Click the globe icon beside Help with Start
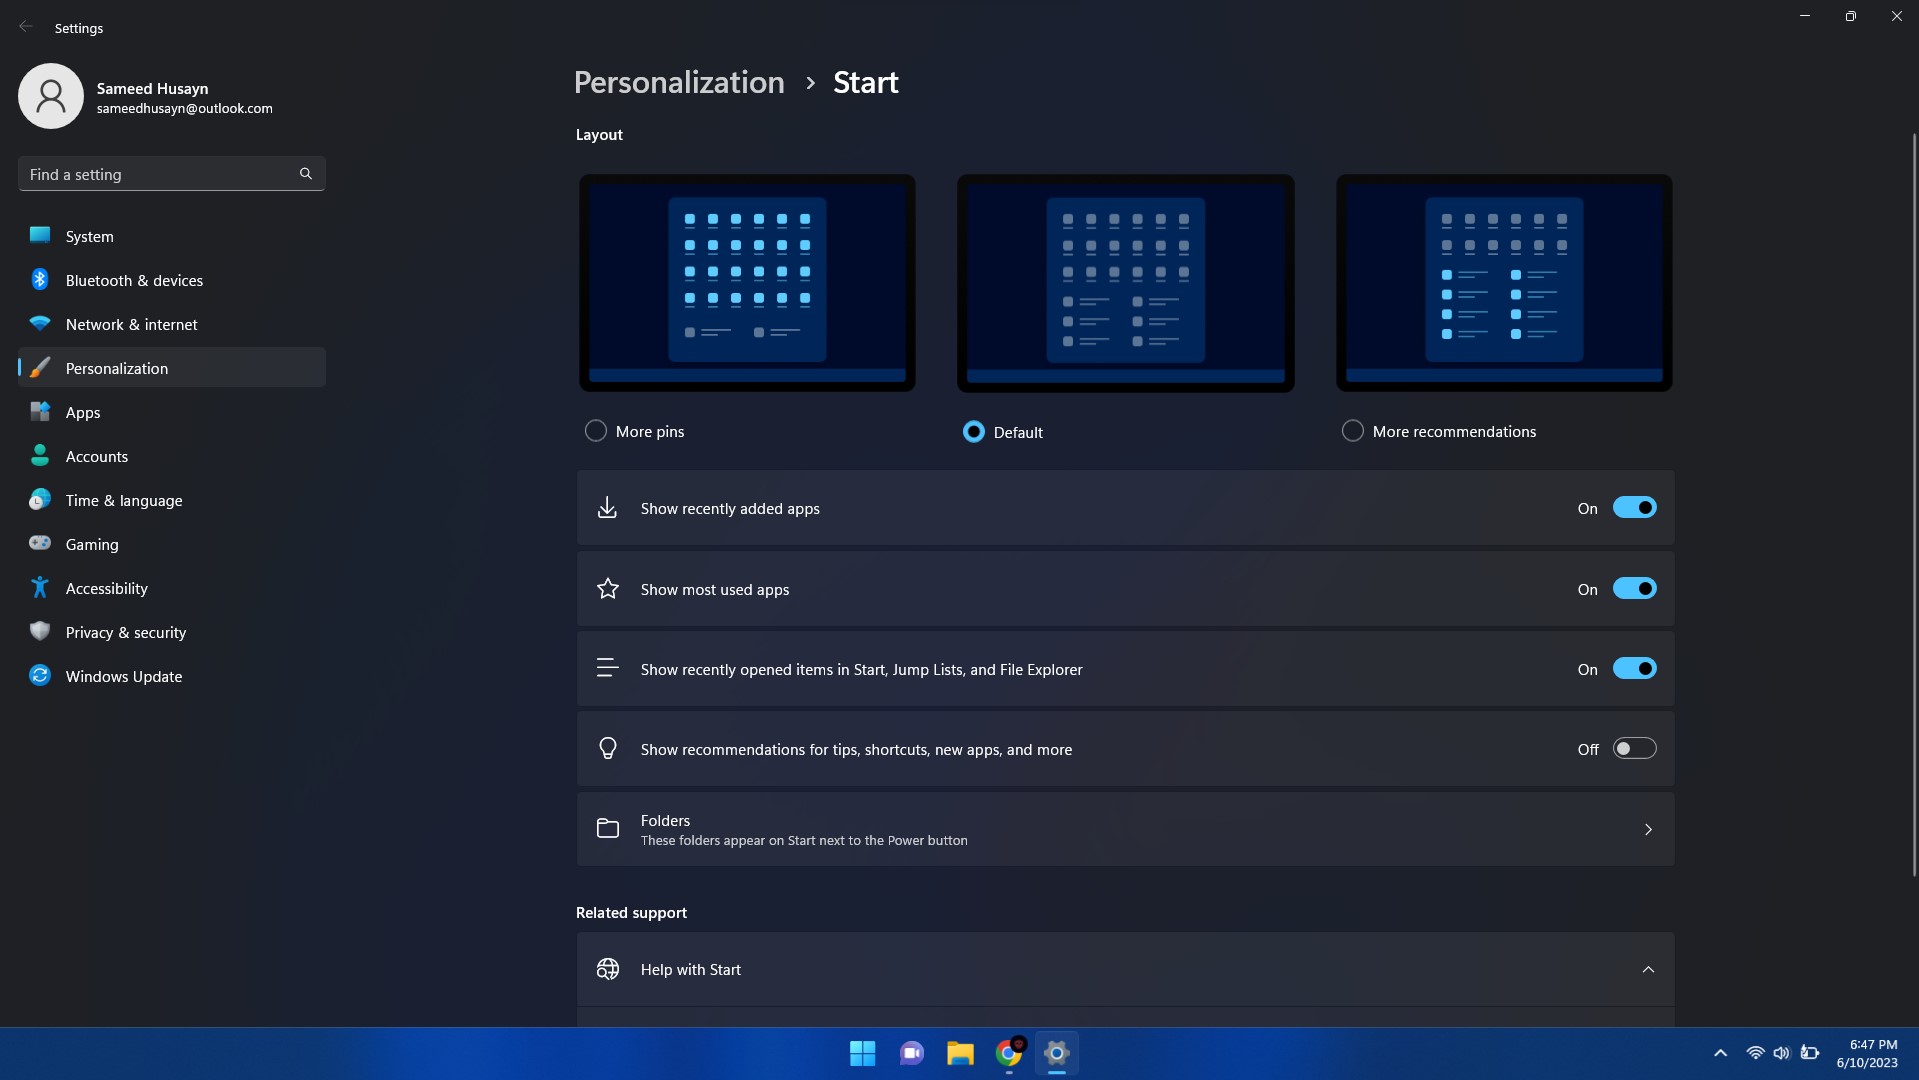Viewport: 1919px width, 1080px height. 607,969
